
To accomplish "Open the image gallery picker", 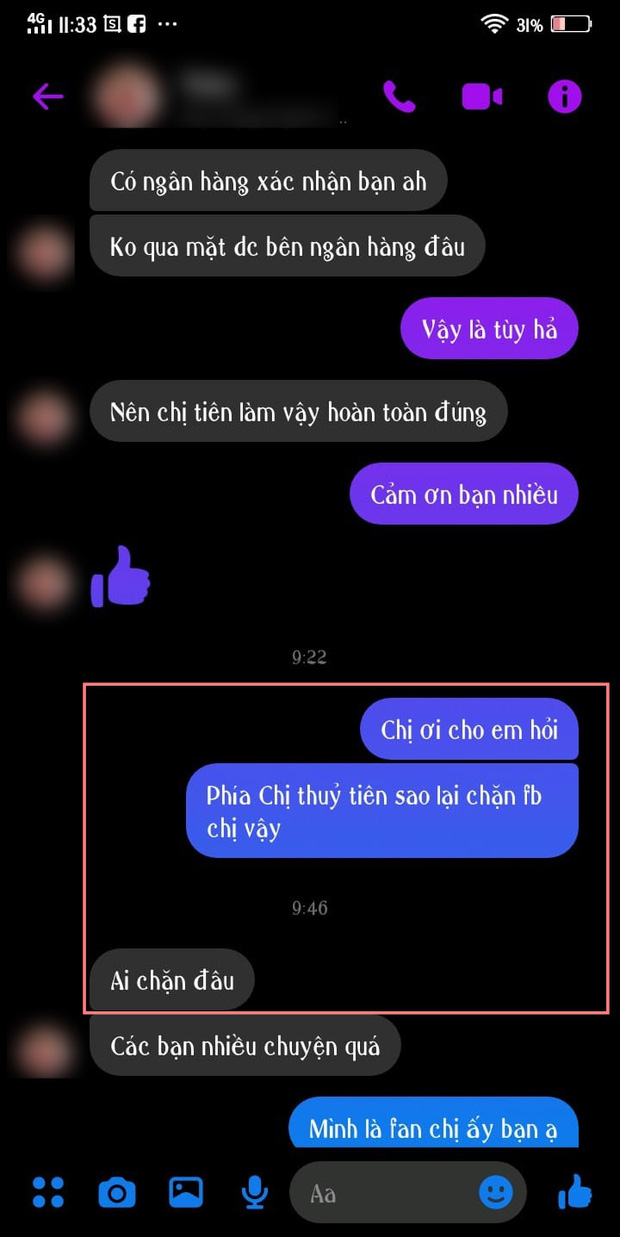I will click(x=186, y=1192).
